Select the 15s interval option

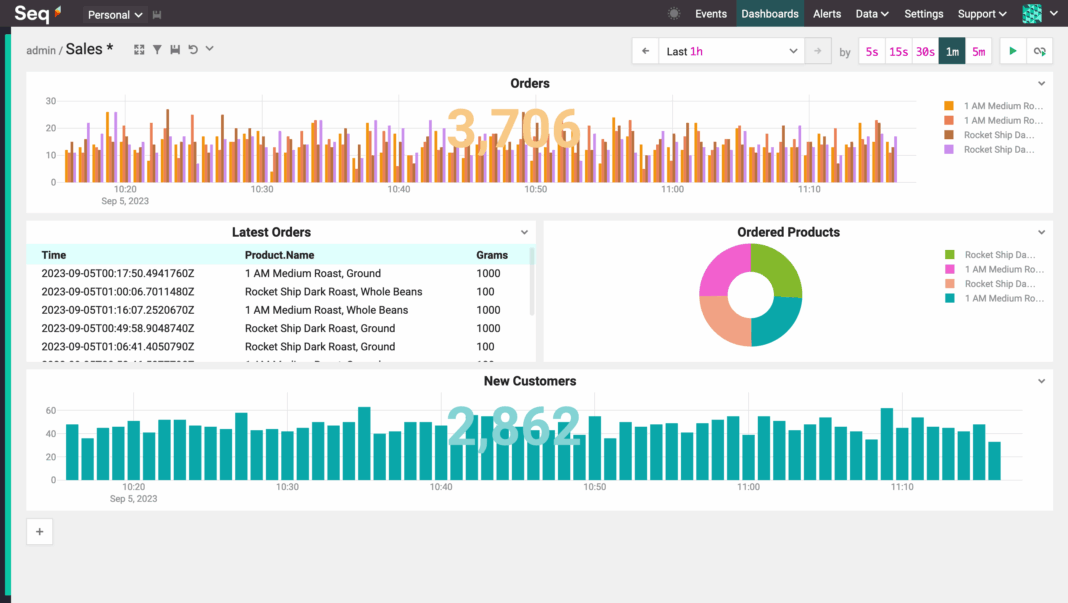pos(898,51)
